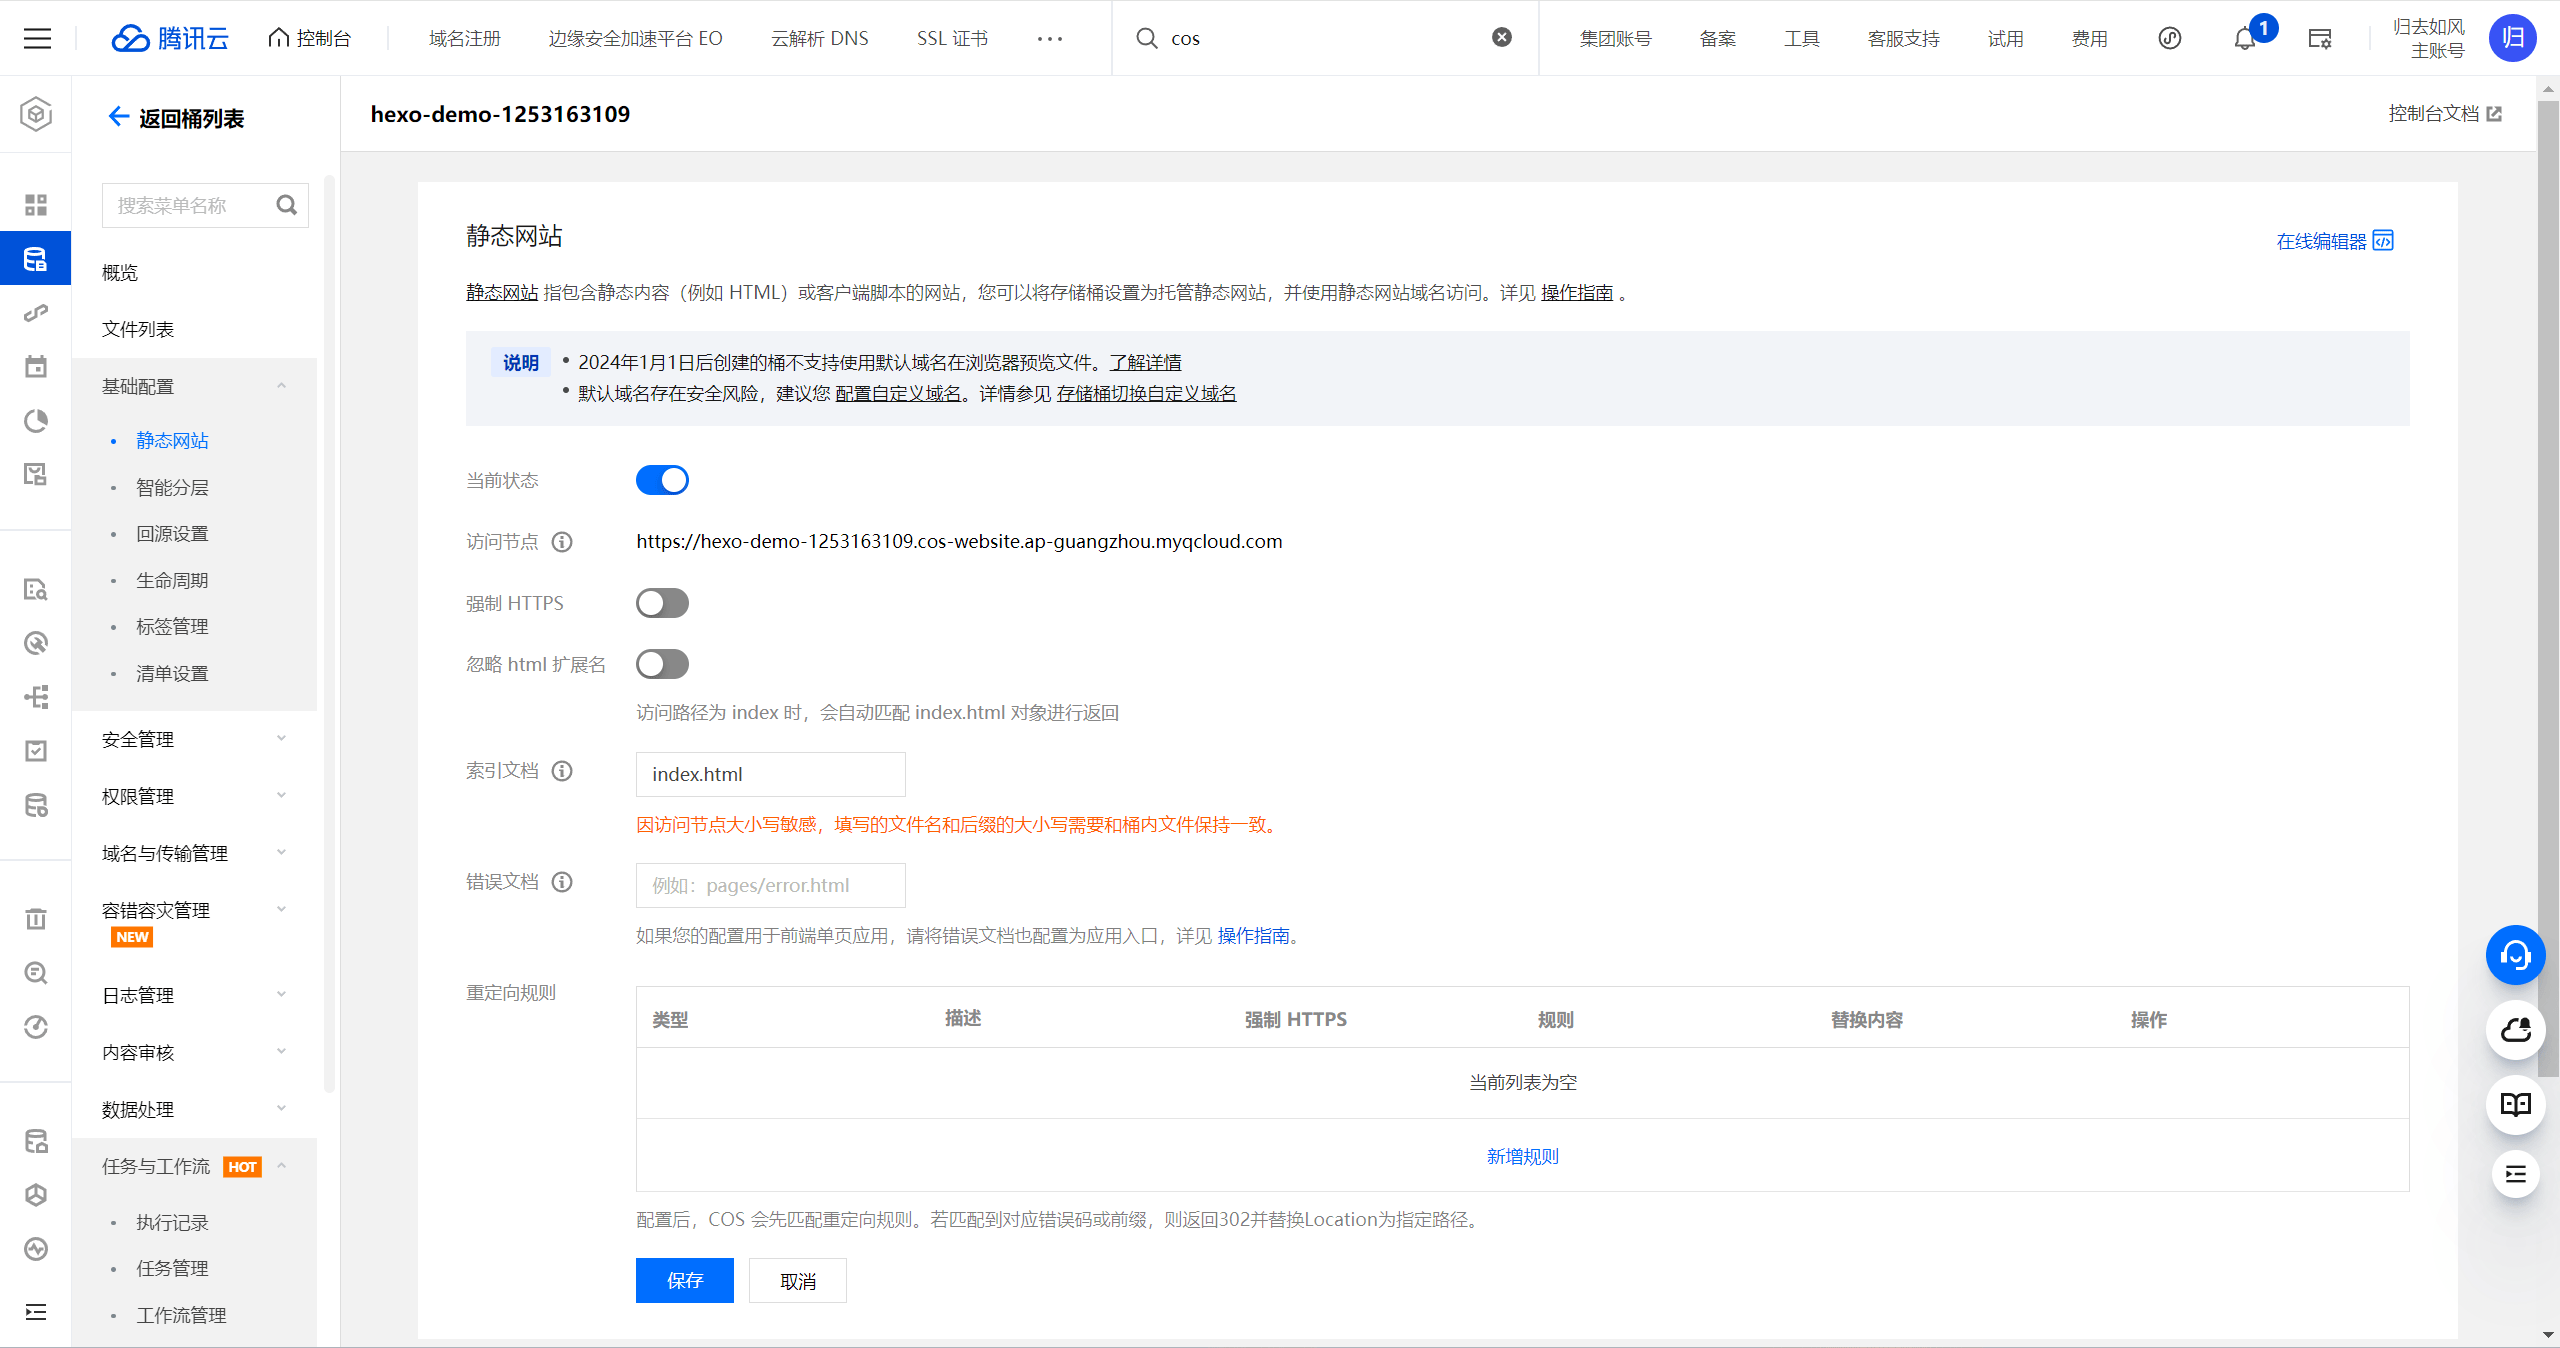The image size is (2560, 1348).
Task: Click the page vertical scrollbar
Action: pos(2548,590)
